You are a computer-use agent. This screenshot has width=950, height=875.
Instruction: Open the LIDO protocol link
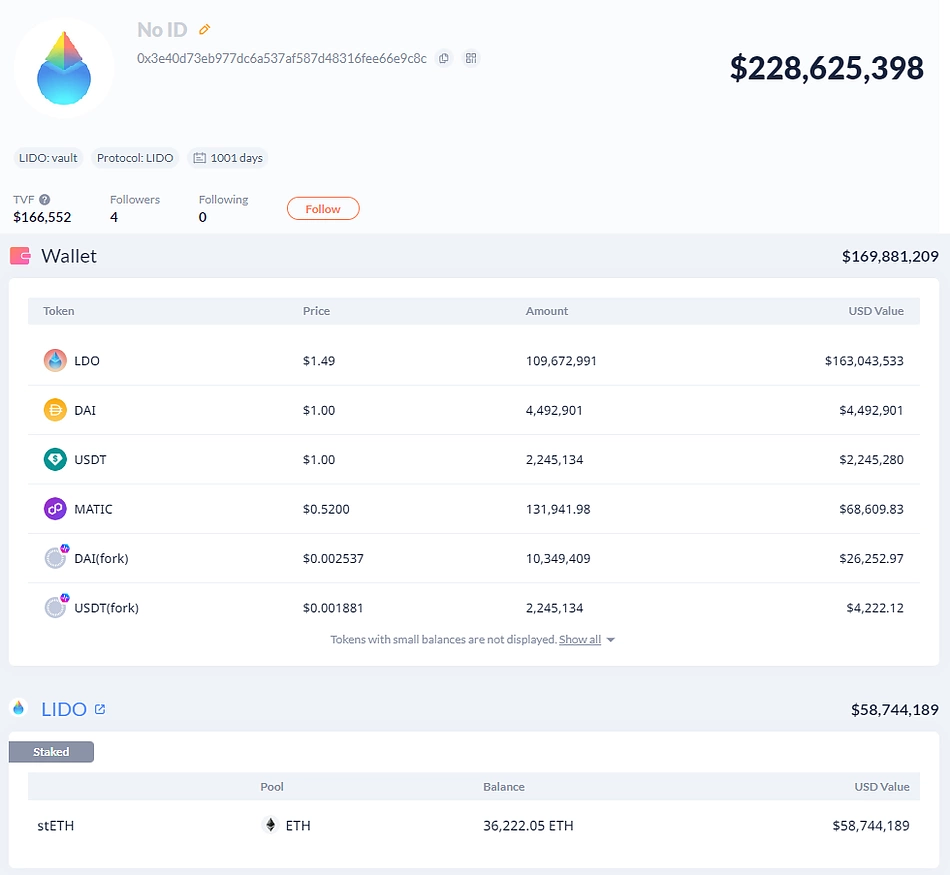64,709
